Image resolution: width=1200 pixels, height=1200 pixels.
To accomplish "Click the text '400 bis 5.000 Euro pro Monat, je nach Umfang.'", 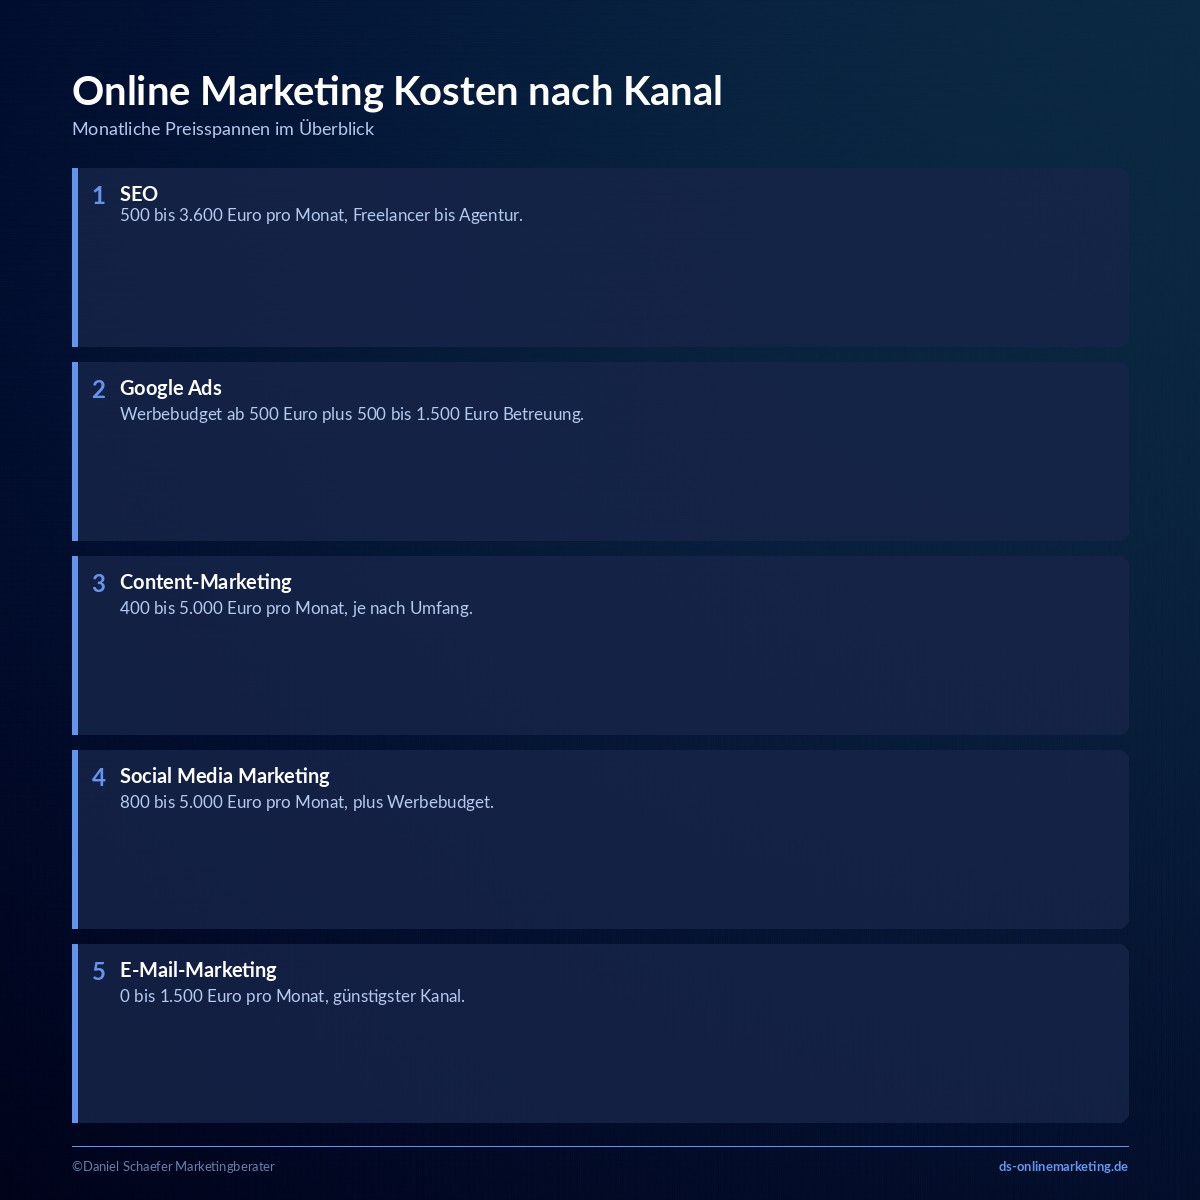I will tap(296, 608).
